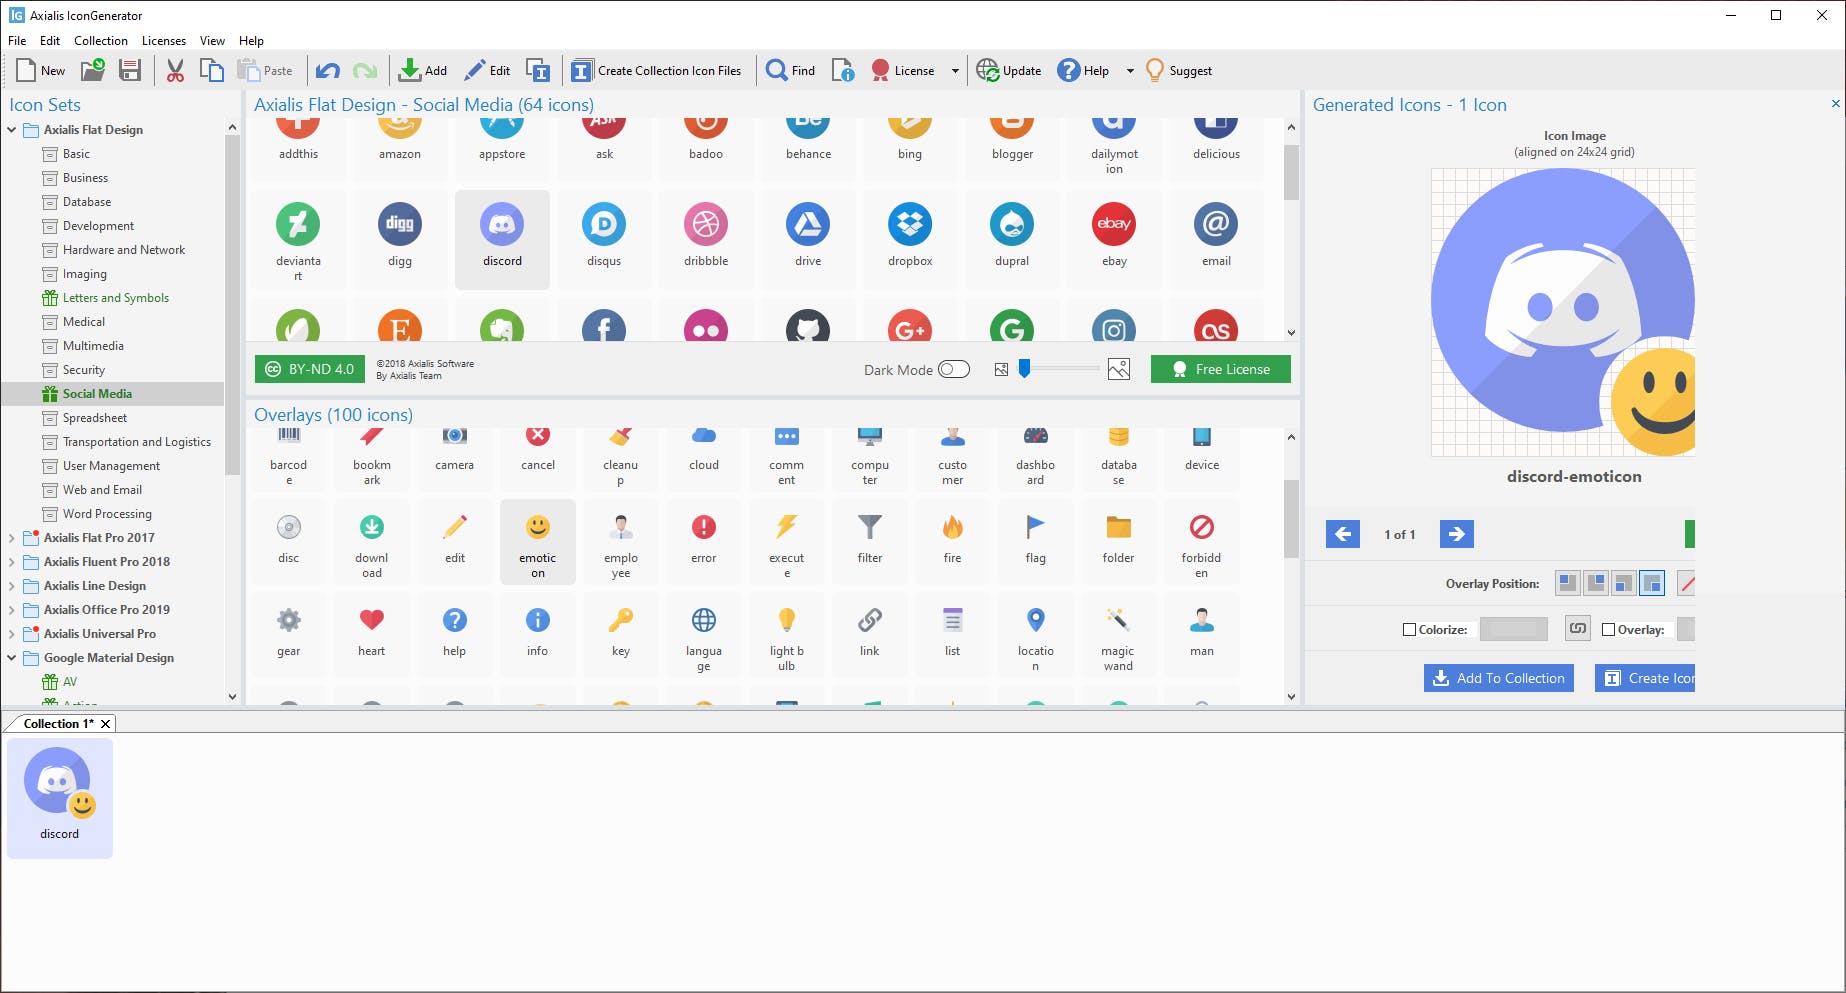The height and width of the screenshot is (993, 1846).
Task: Set overlay position to top-left
Action: [1568, 583]
